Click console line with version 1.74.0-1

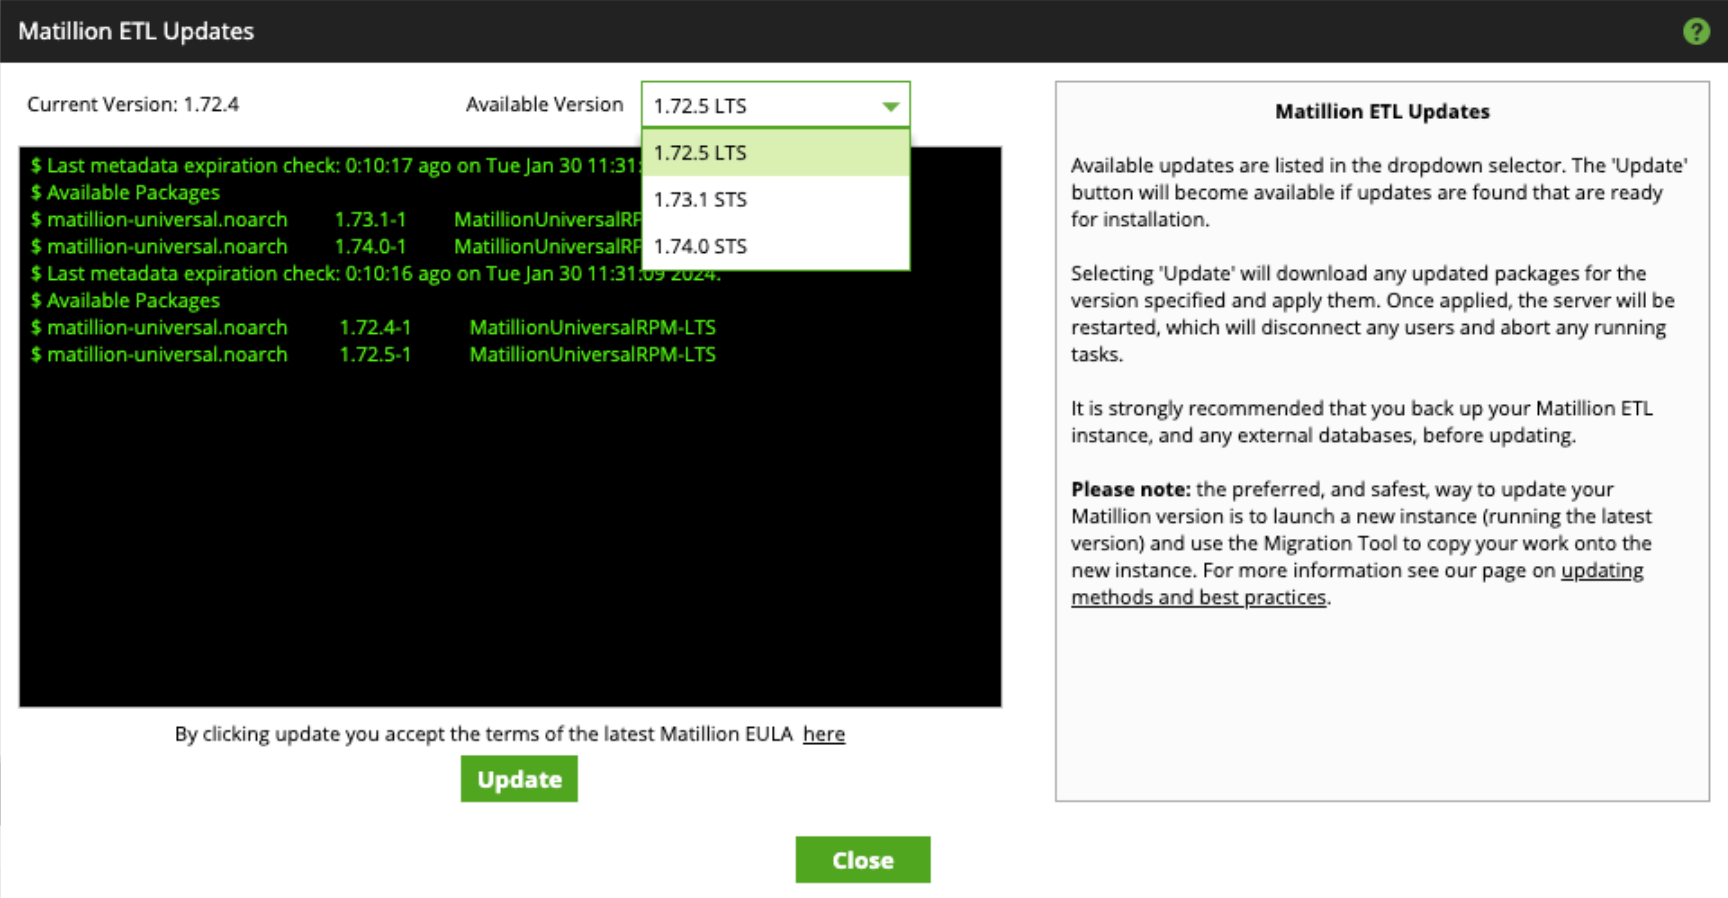336,246
